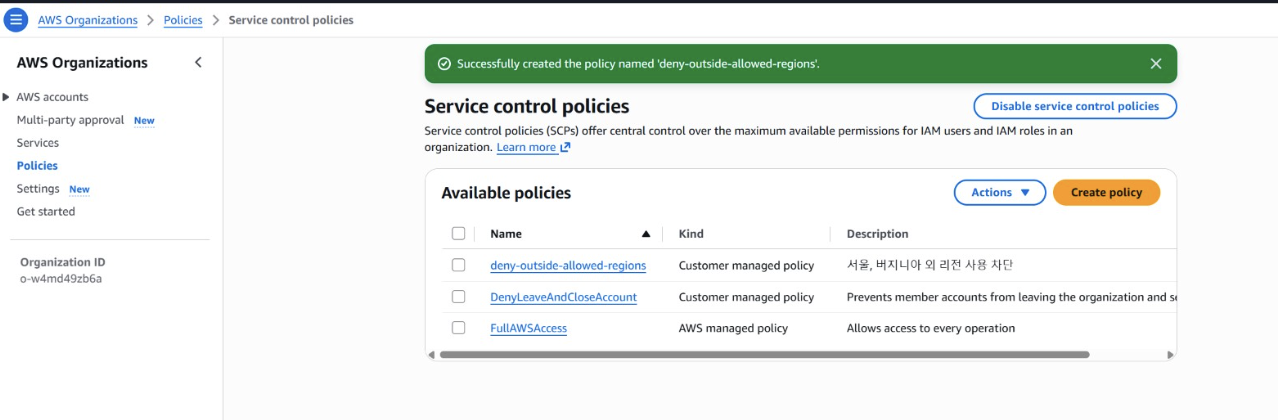Screen dimensions: 1278x420
Task: Open Settings in the sidebar
Action: point(38,189)
